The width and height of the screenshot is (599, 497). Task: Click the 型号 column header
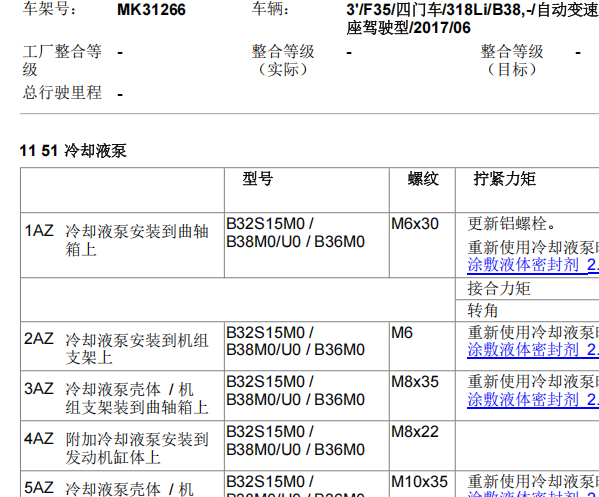coord(257,179)
